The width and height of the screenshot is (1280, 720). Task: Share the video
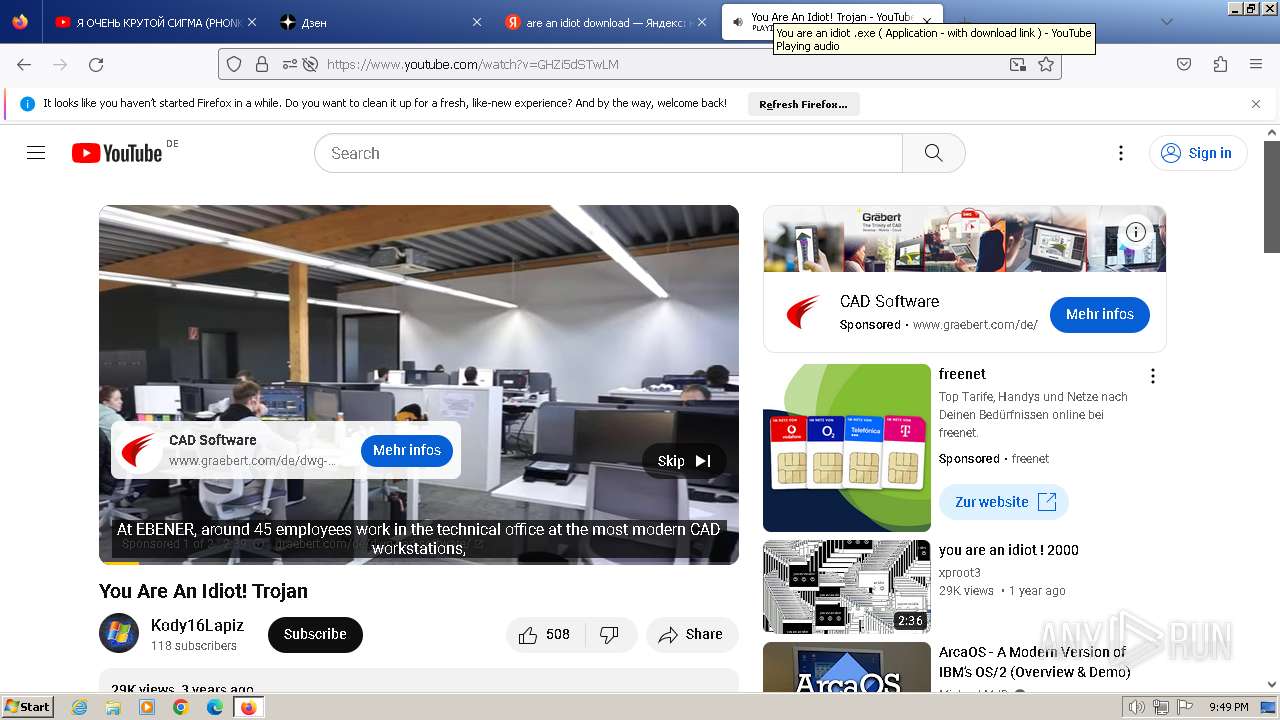pyautogui.click(x=692, y=634)
